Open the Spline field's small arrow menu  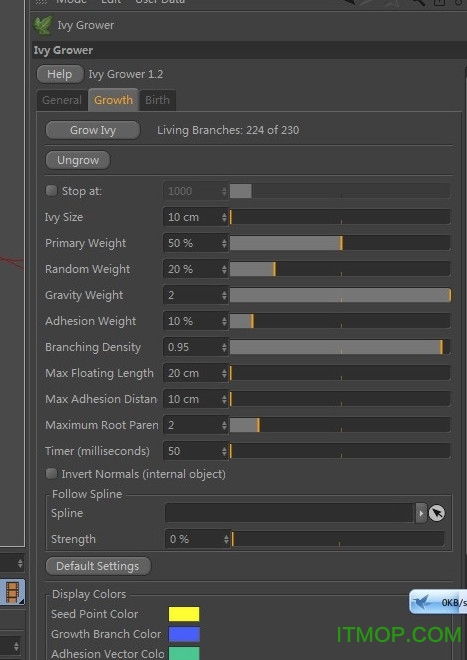point(421,513)
